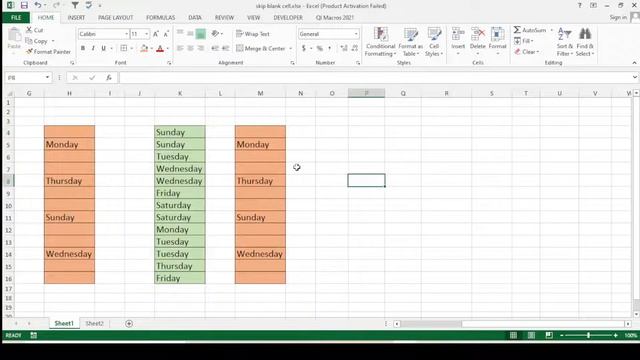Click the Fill button in Editing group
This screenshot has height=360, width=640.
(x=523, y=41)
